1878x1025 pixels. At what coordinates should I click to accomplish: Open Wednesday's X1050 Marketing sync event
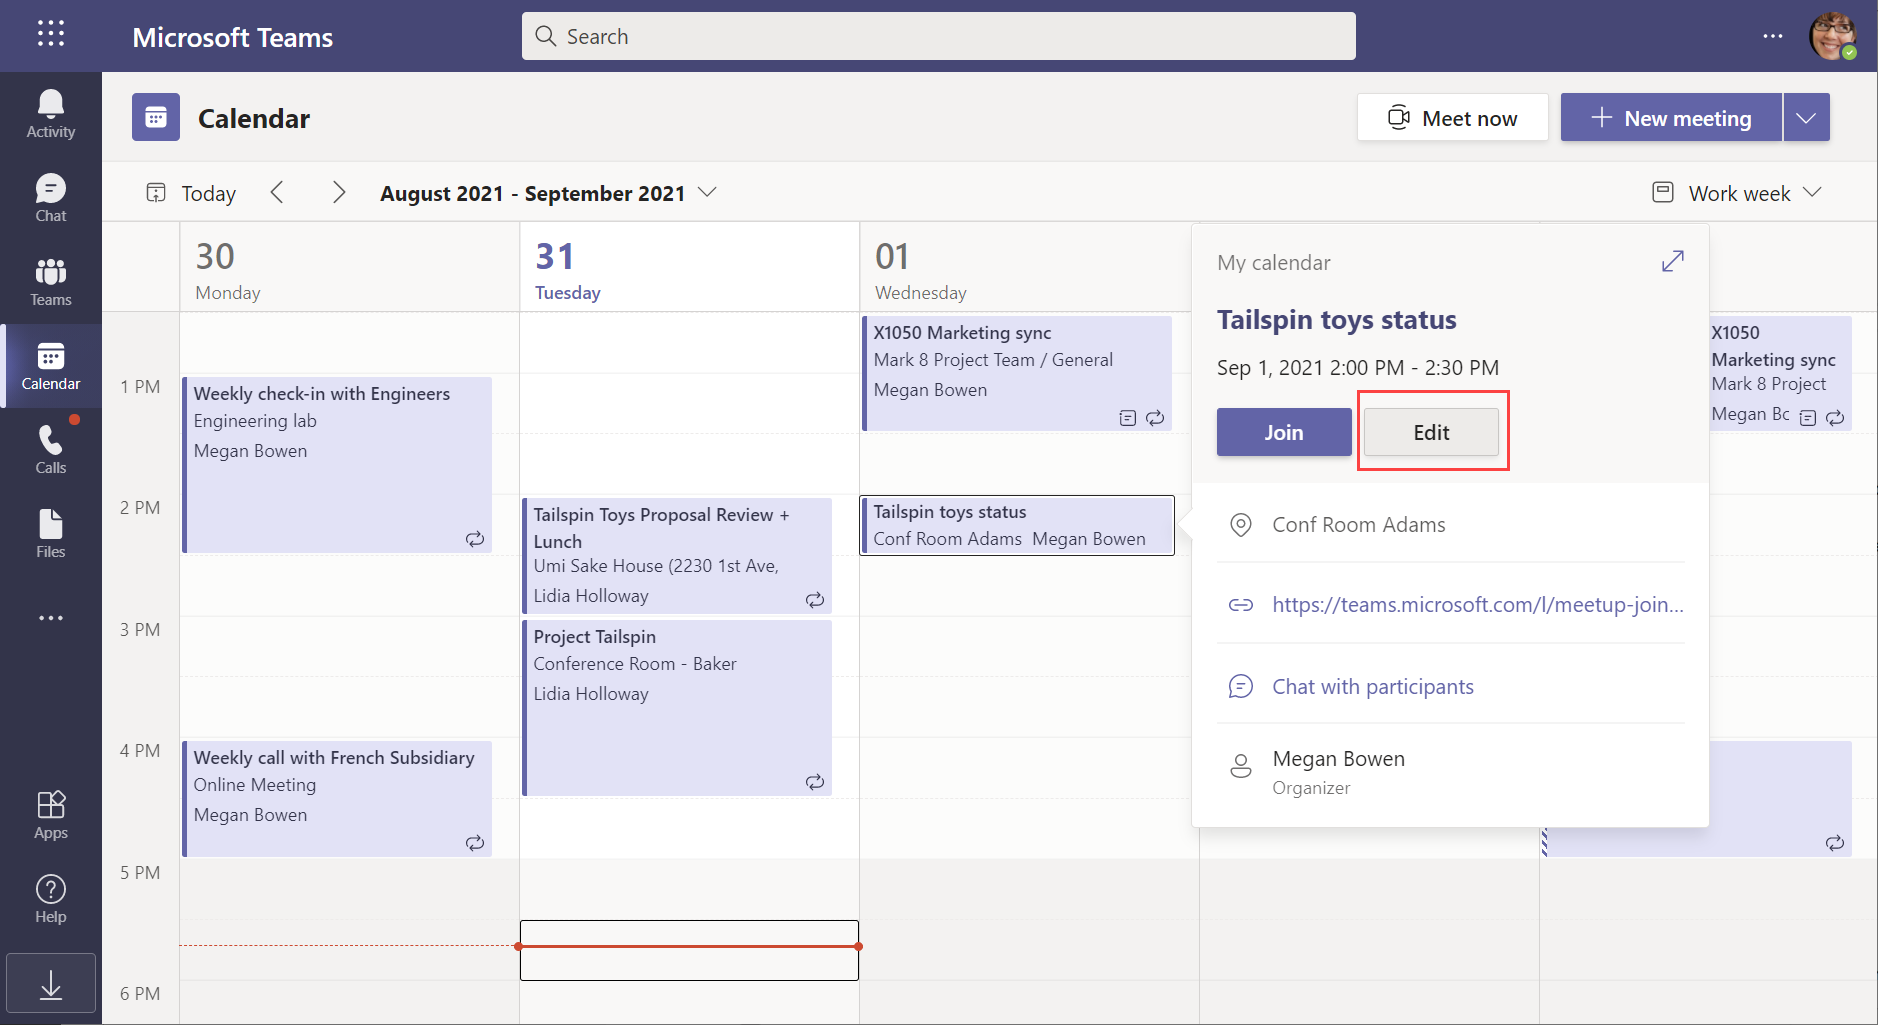[x=1017, y=373]
